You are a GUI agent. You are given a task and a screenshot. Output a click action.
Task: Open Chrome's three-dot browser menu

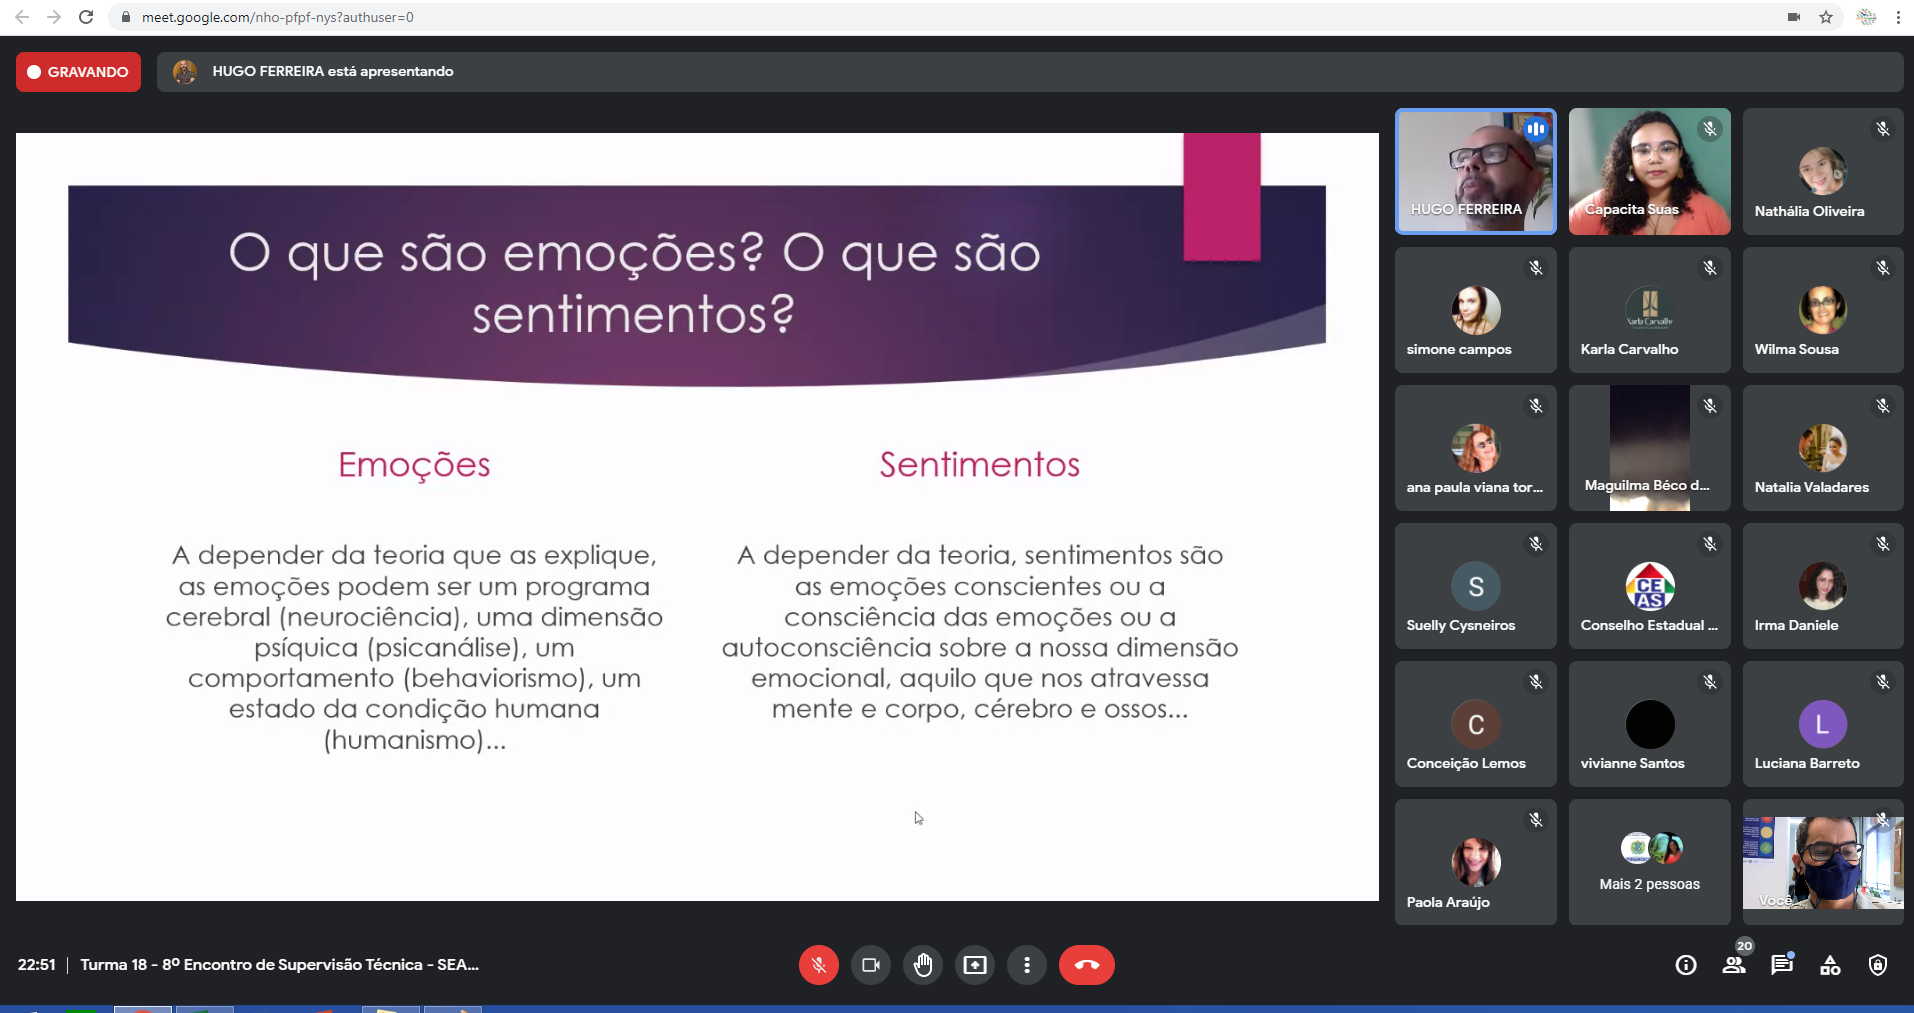[1898, 17]
